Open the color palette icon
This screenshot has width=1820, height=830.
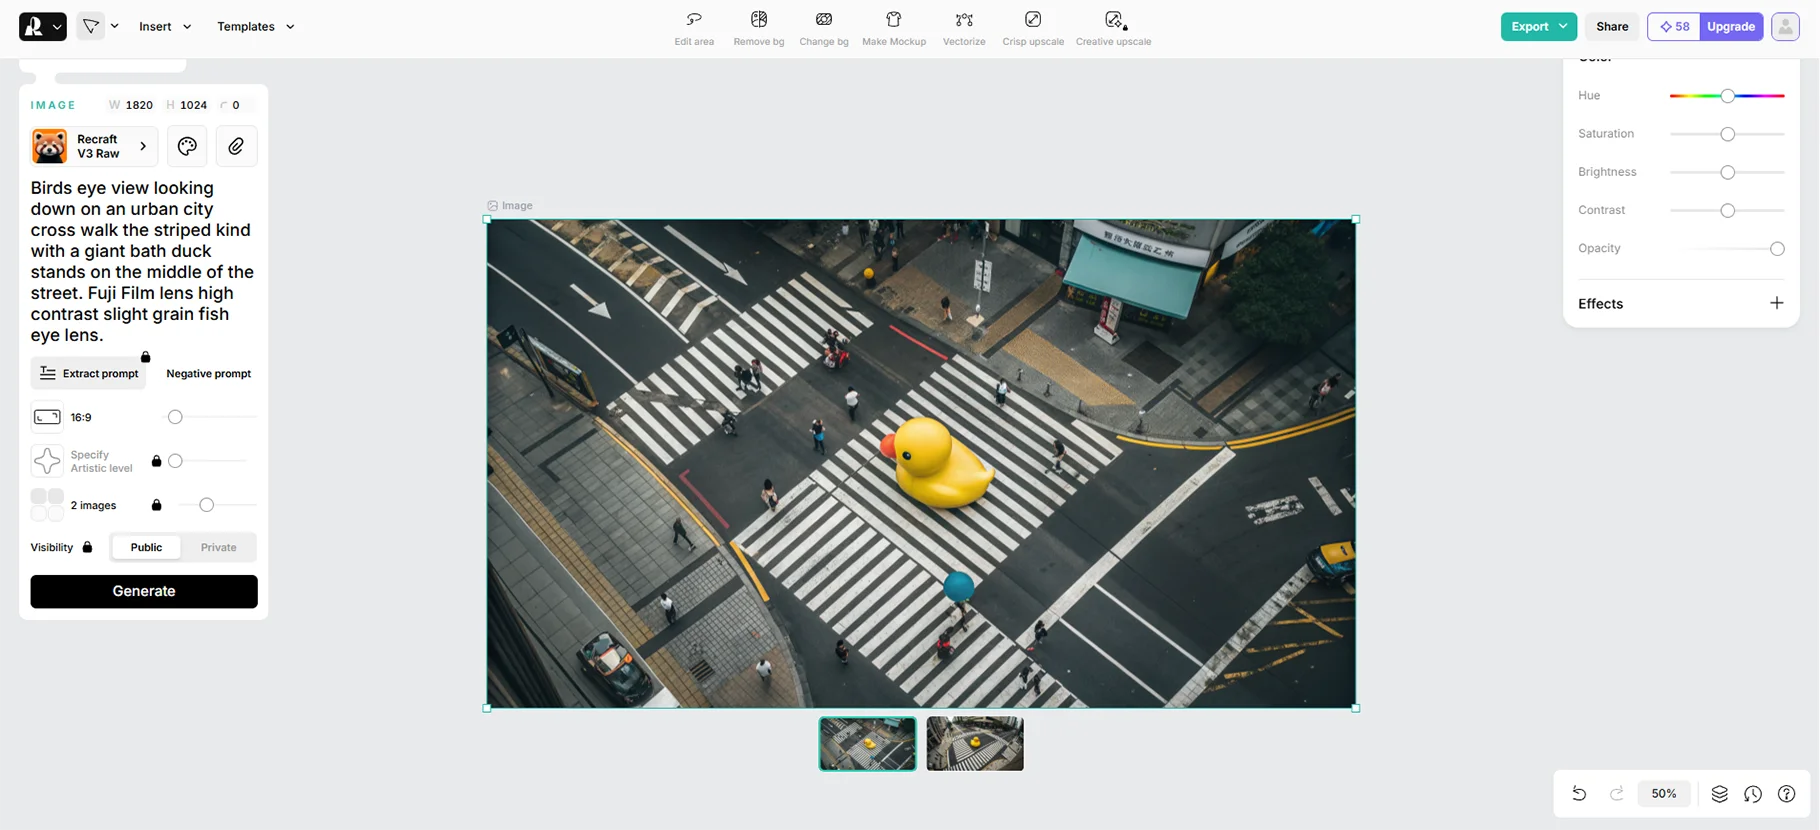pos(187,146)
